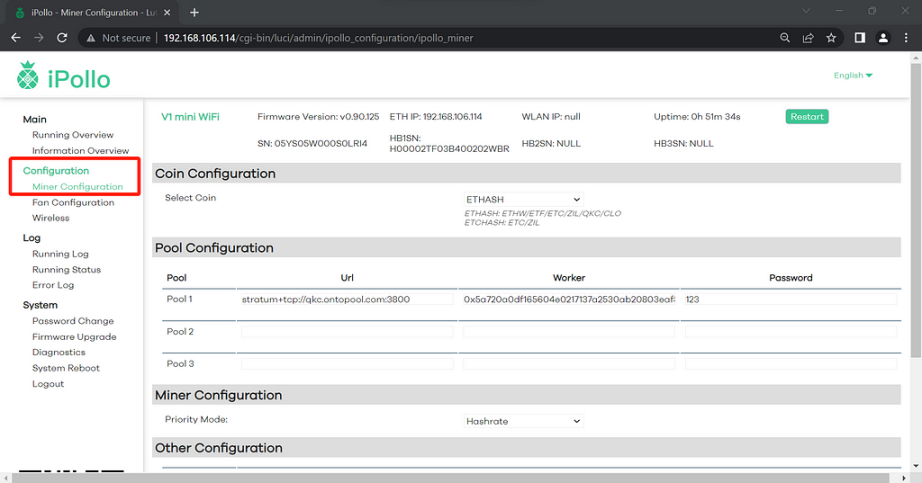The width and height of the screenshot is (922, 483).
Task: Click the Pool 2 Url field
Action: [x=347, y=332]
